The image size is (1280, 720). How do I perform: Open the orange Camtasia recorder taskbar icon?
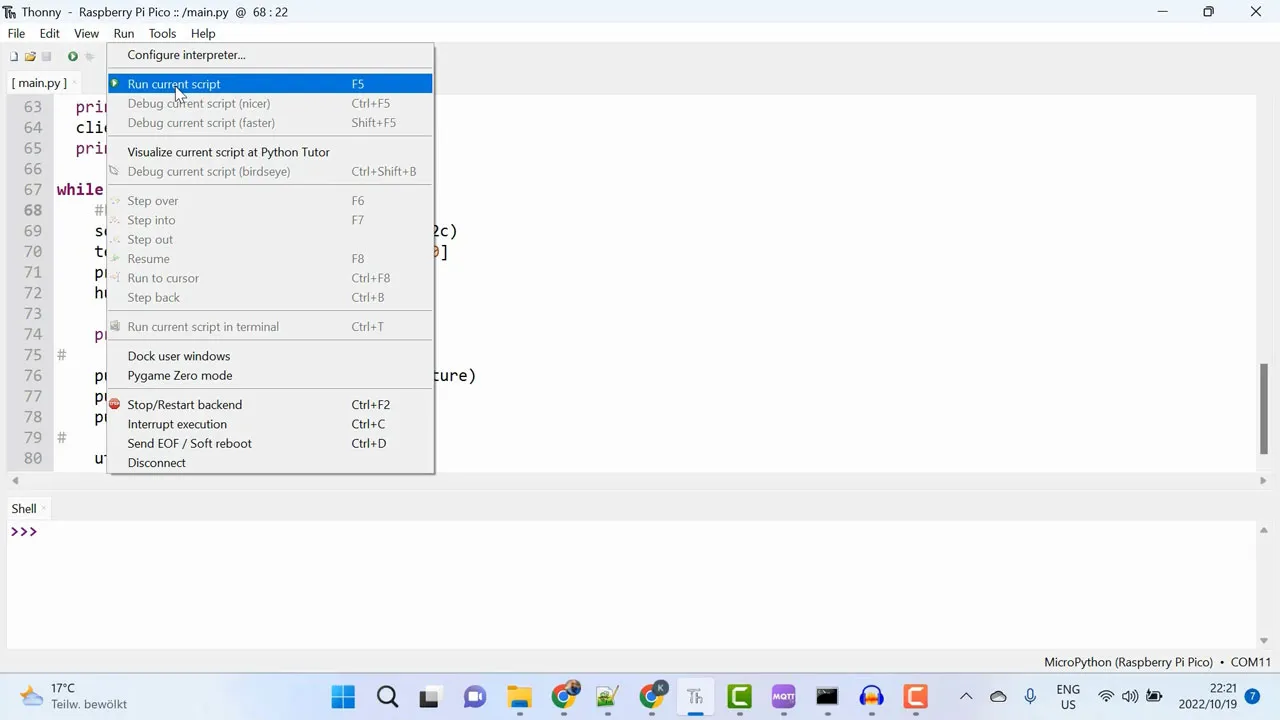coord(915,697)
